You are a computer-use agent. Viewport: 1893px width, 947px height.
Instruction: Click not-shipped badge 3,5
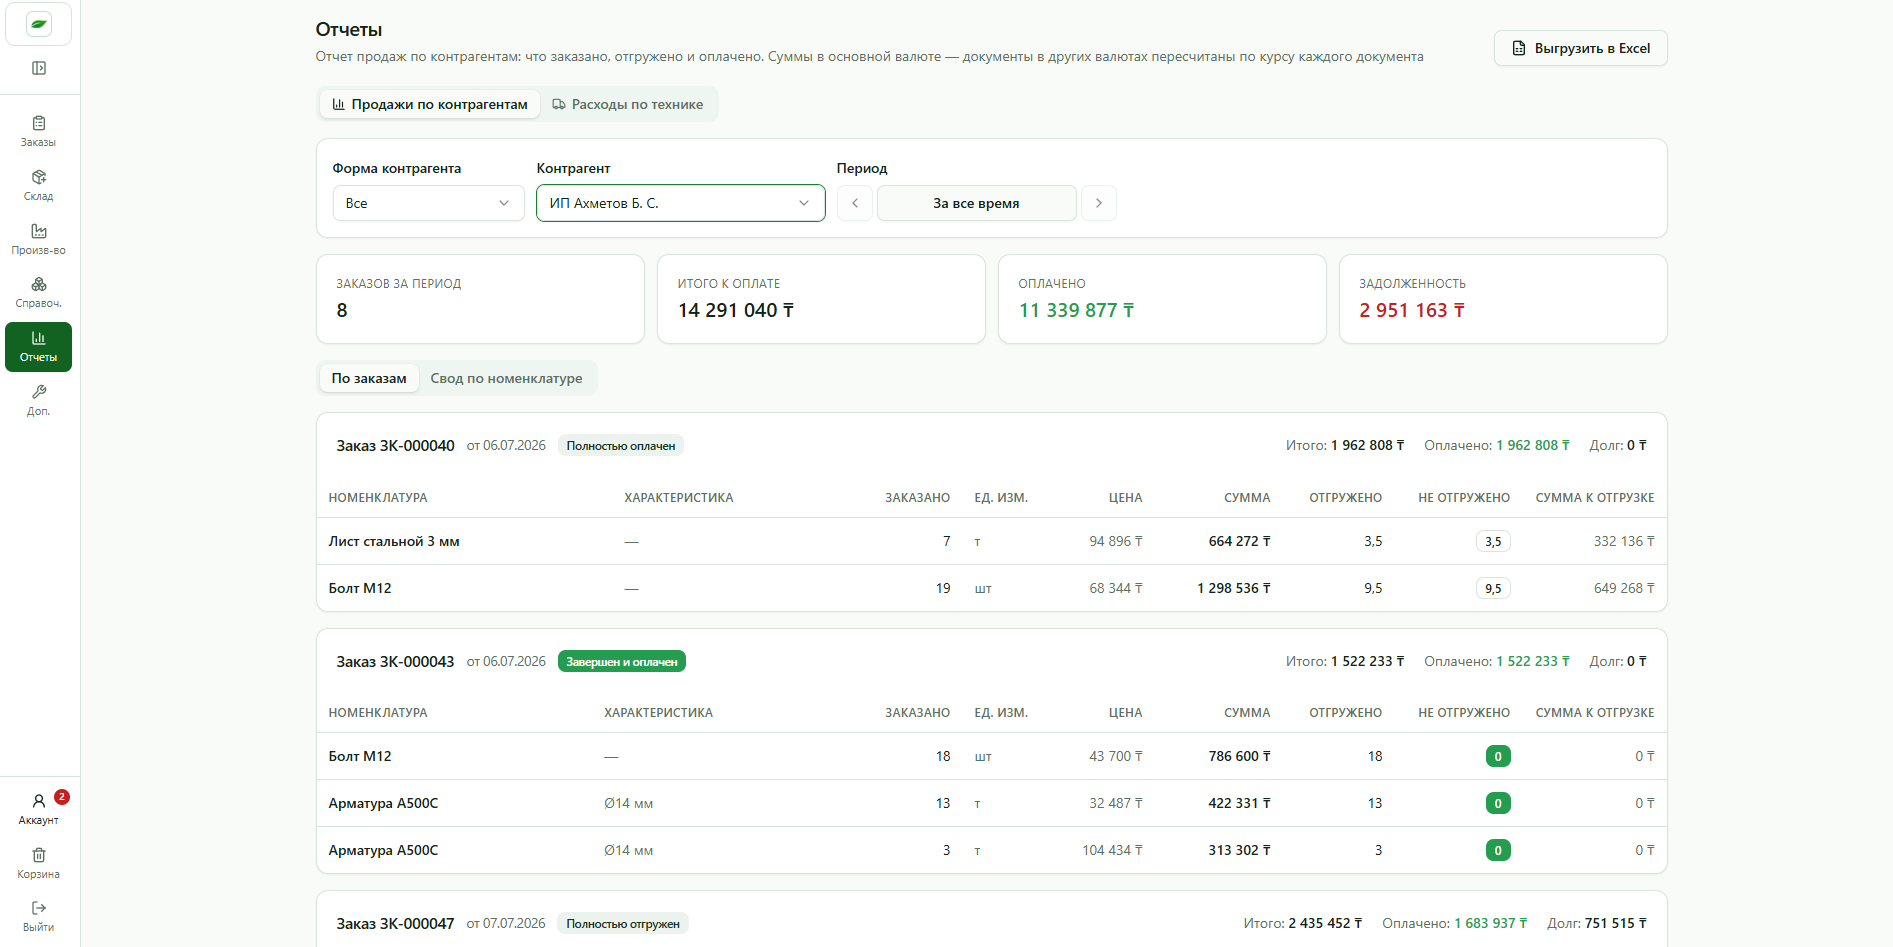point(1493,541)
